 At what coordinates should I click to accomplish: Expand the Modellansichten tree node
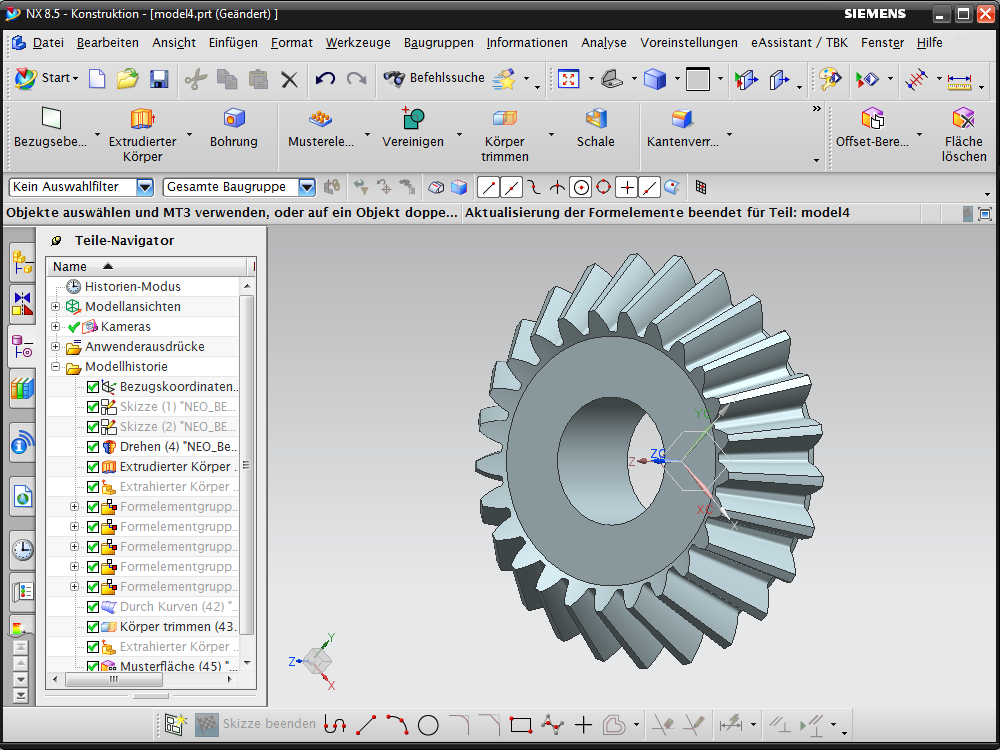coord(56,307)
